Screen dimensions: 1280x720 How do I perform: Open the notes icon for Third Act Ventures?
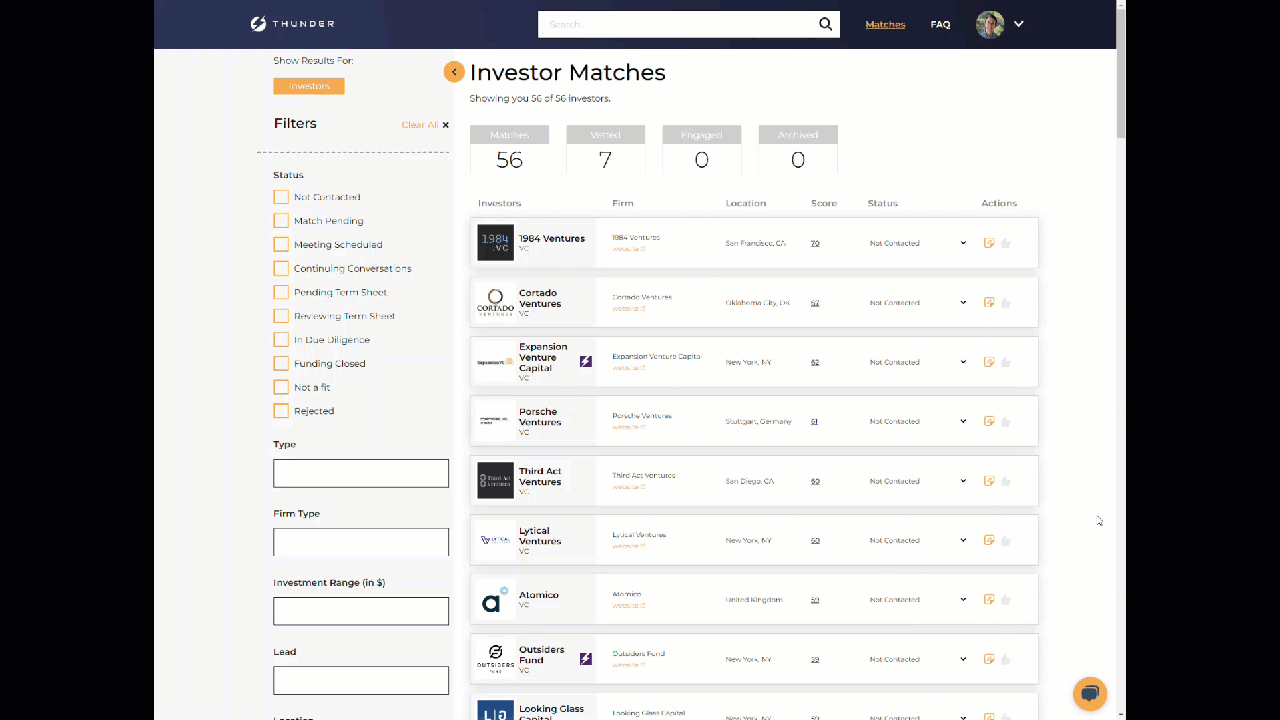click(x=989, y=481)
